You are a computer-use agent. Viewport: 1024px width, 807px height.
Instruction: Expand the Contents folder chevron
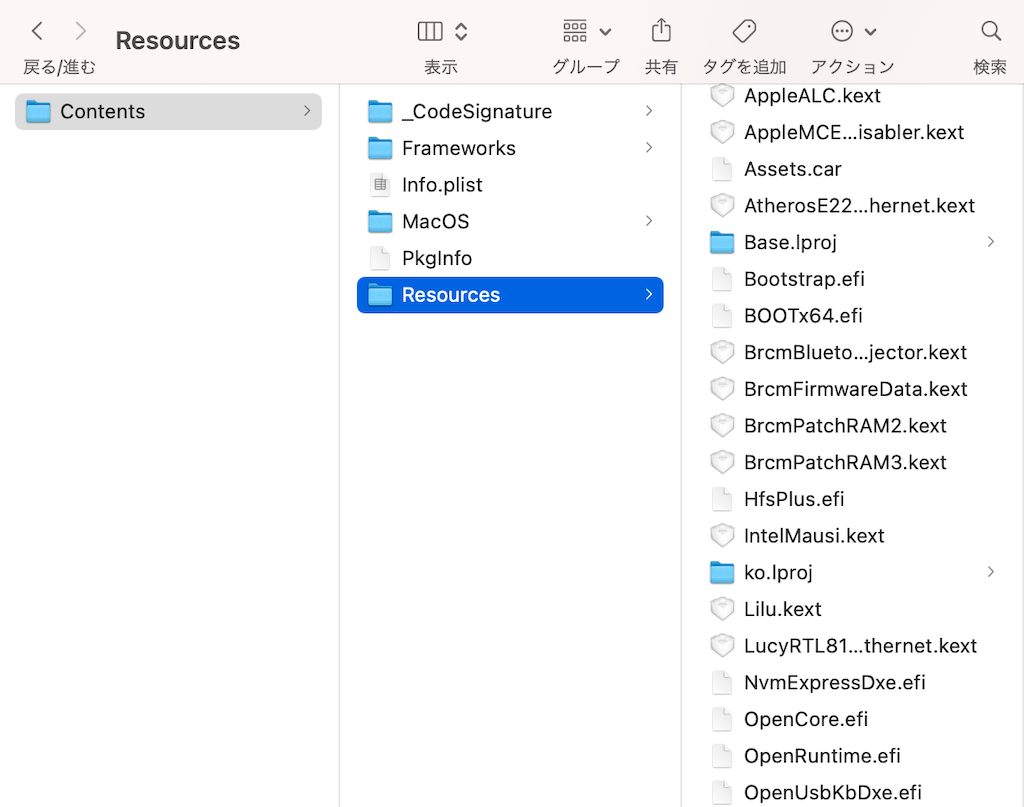tap(307, 111)
